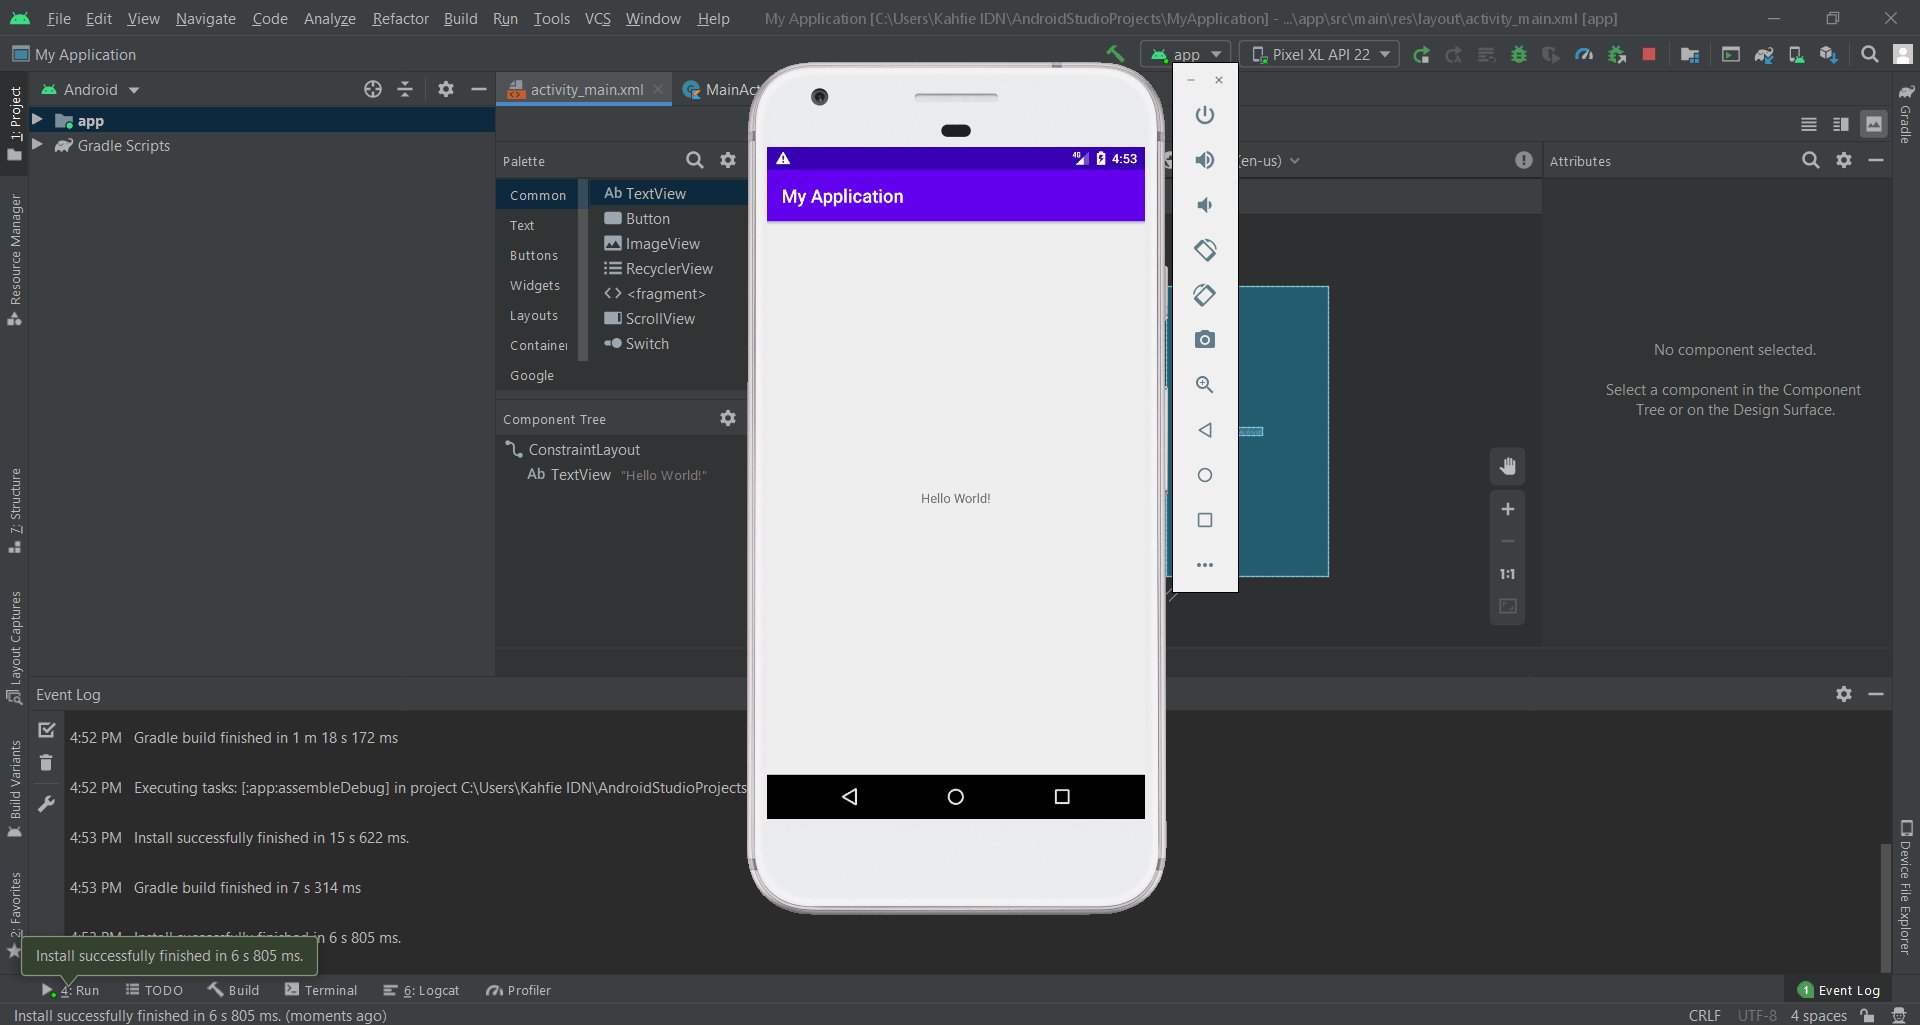This screenshot has height=1025, width=1920.
Task: Open the Pixel XL API 22 device dropdown
Action: (1320, 54)
